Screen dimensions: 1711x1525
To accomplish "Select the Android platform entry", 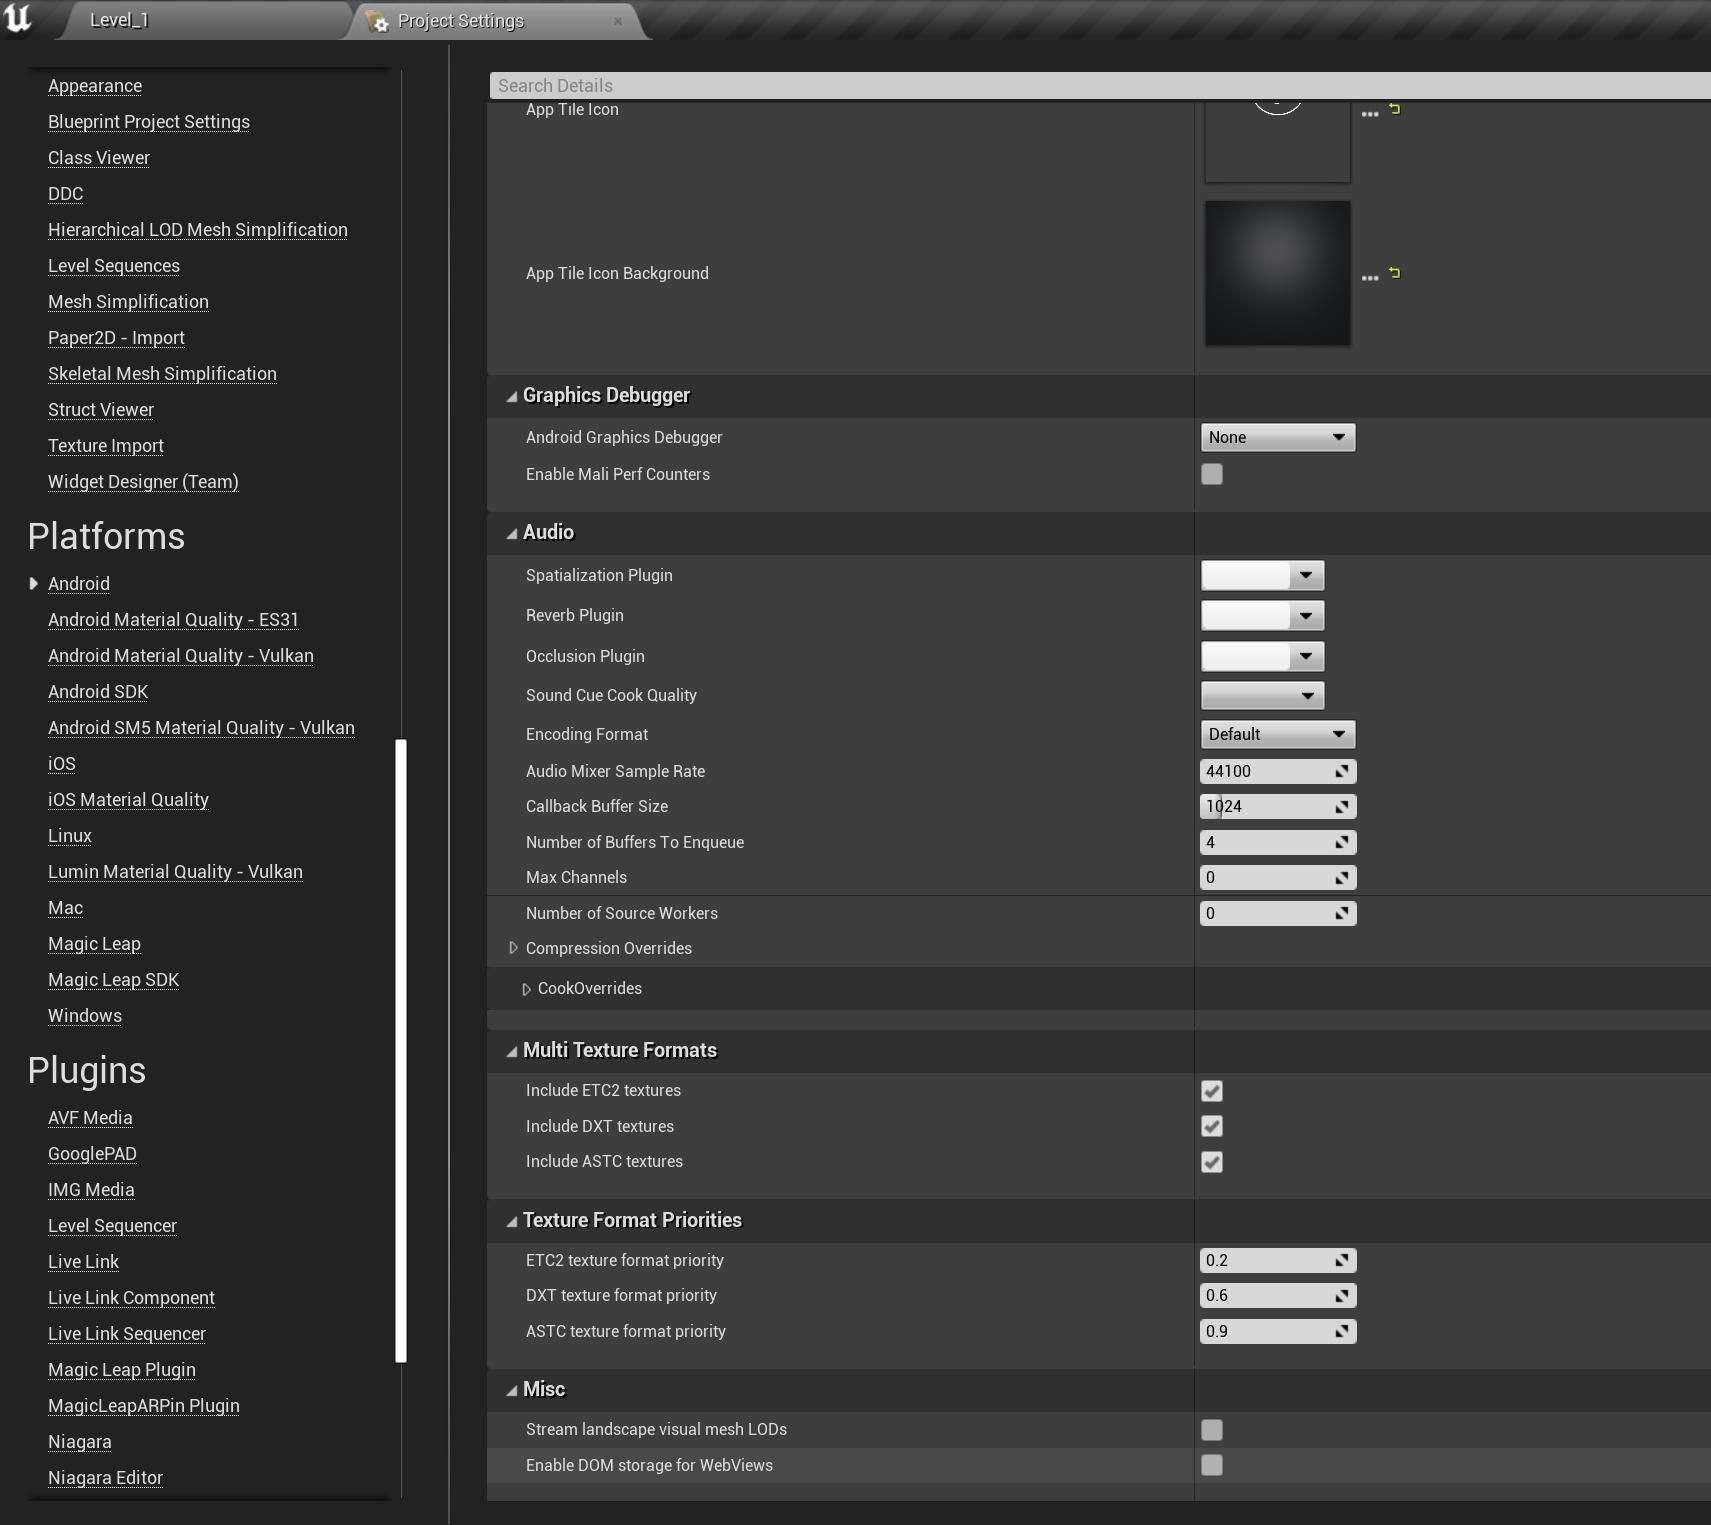I will [x=79, y=584].
